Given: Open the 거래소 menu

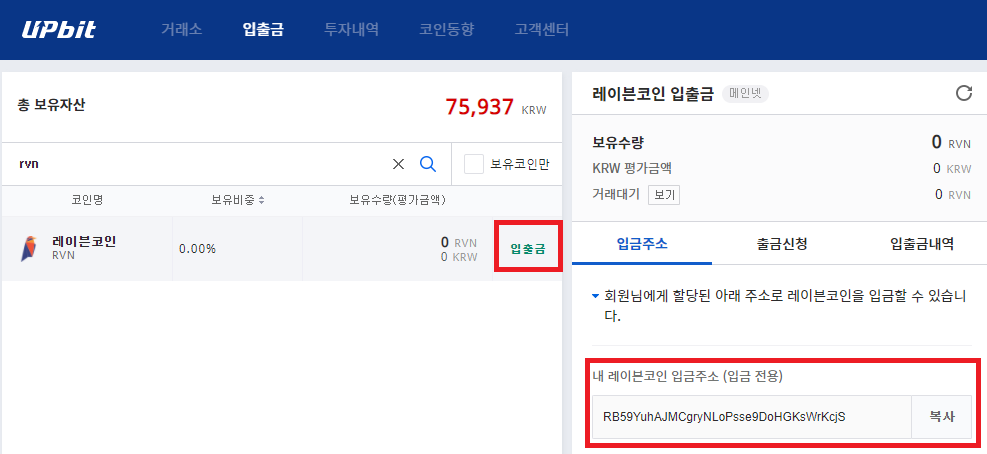Looking at the screenshot, I should pyautogui.click(x=181, y=30).
